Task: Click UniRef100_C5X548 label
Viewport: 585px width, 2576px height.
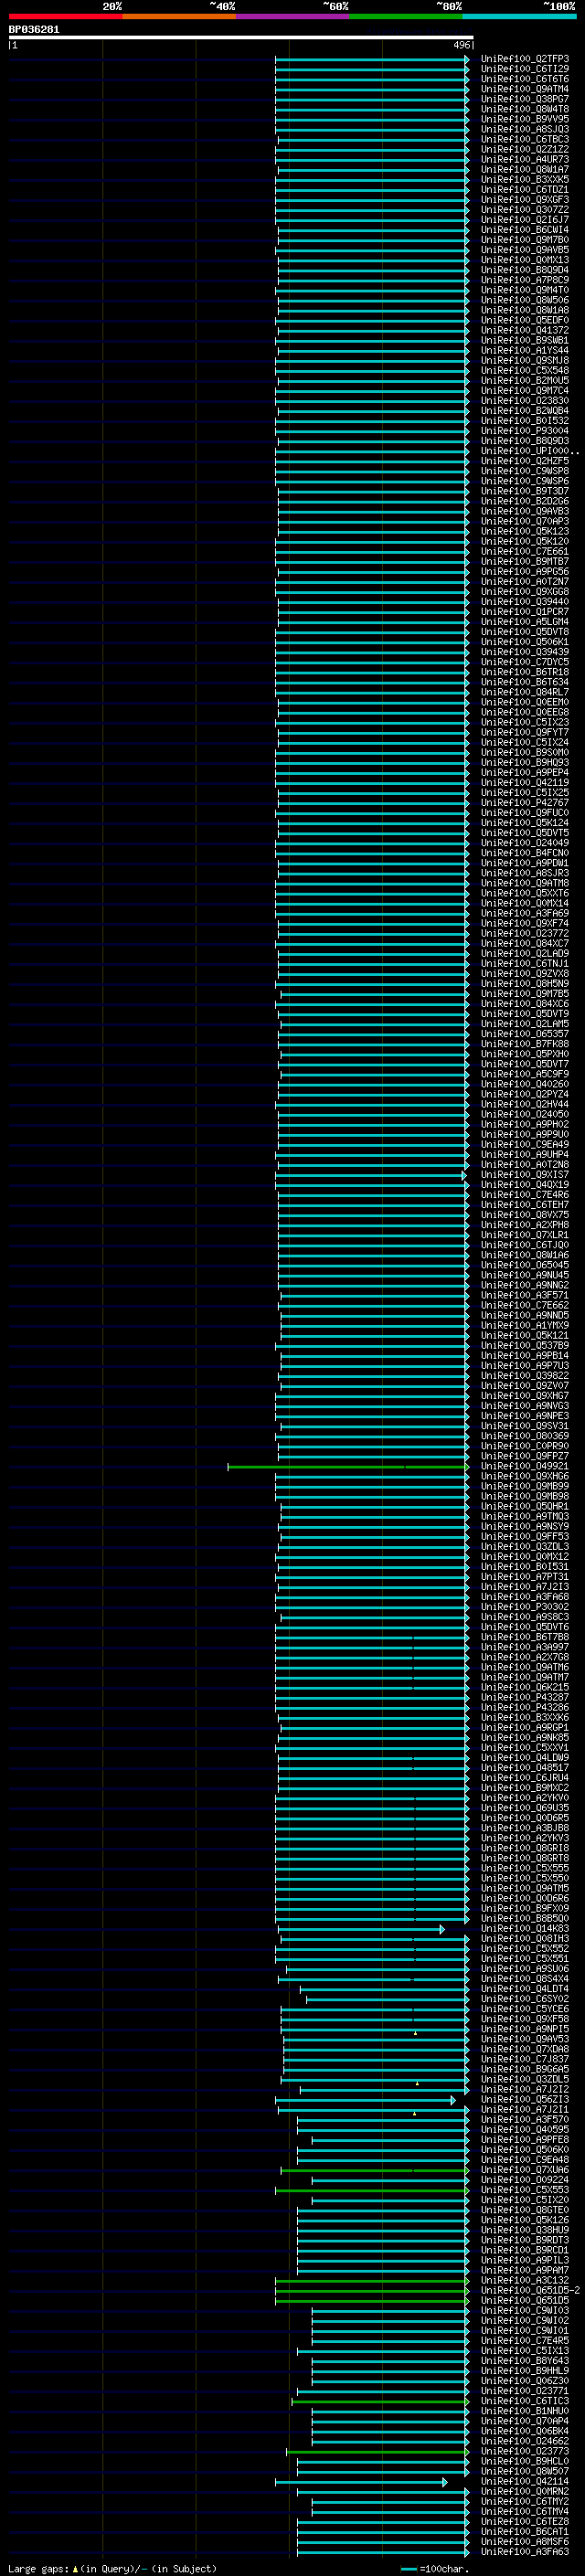Action: (x=524, y=370)
